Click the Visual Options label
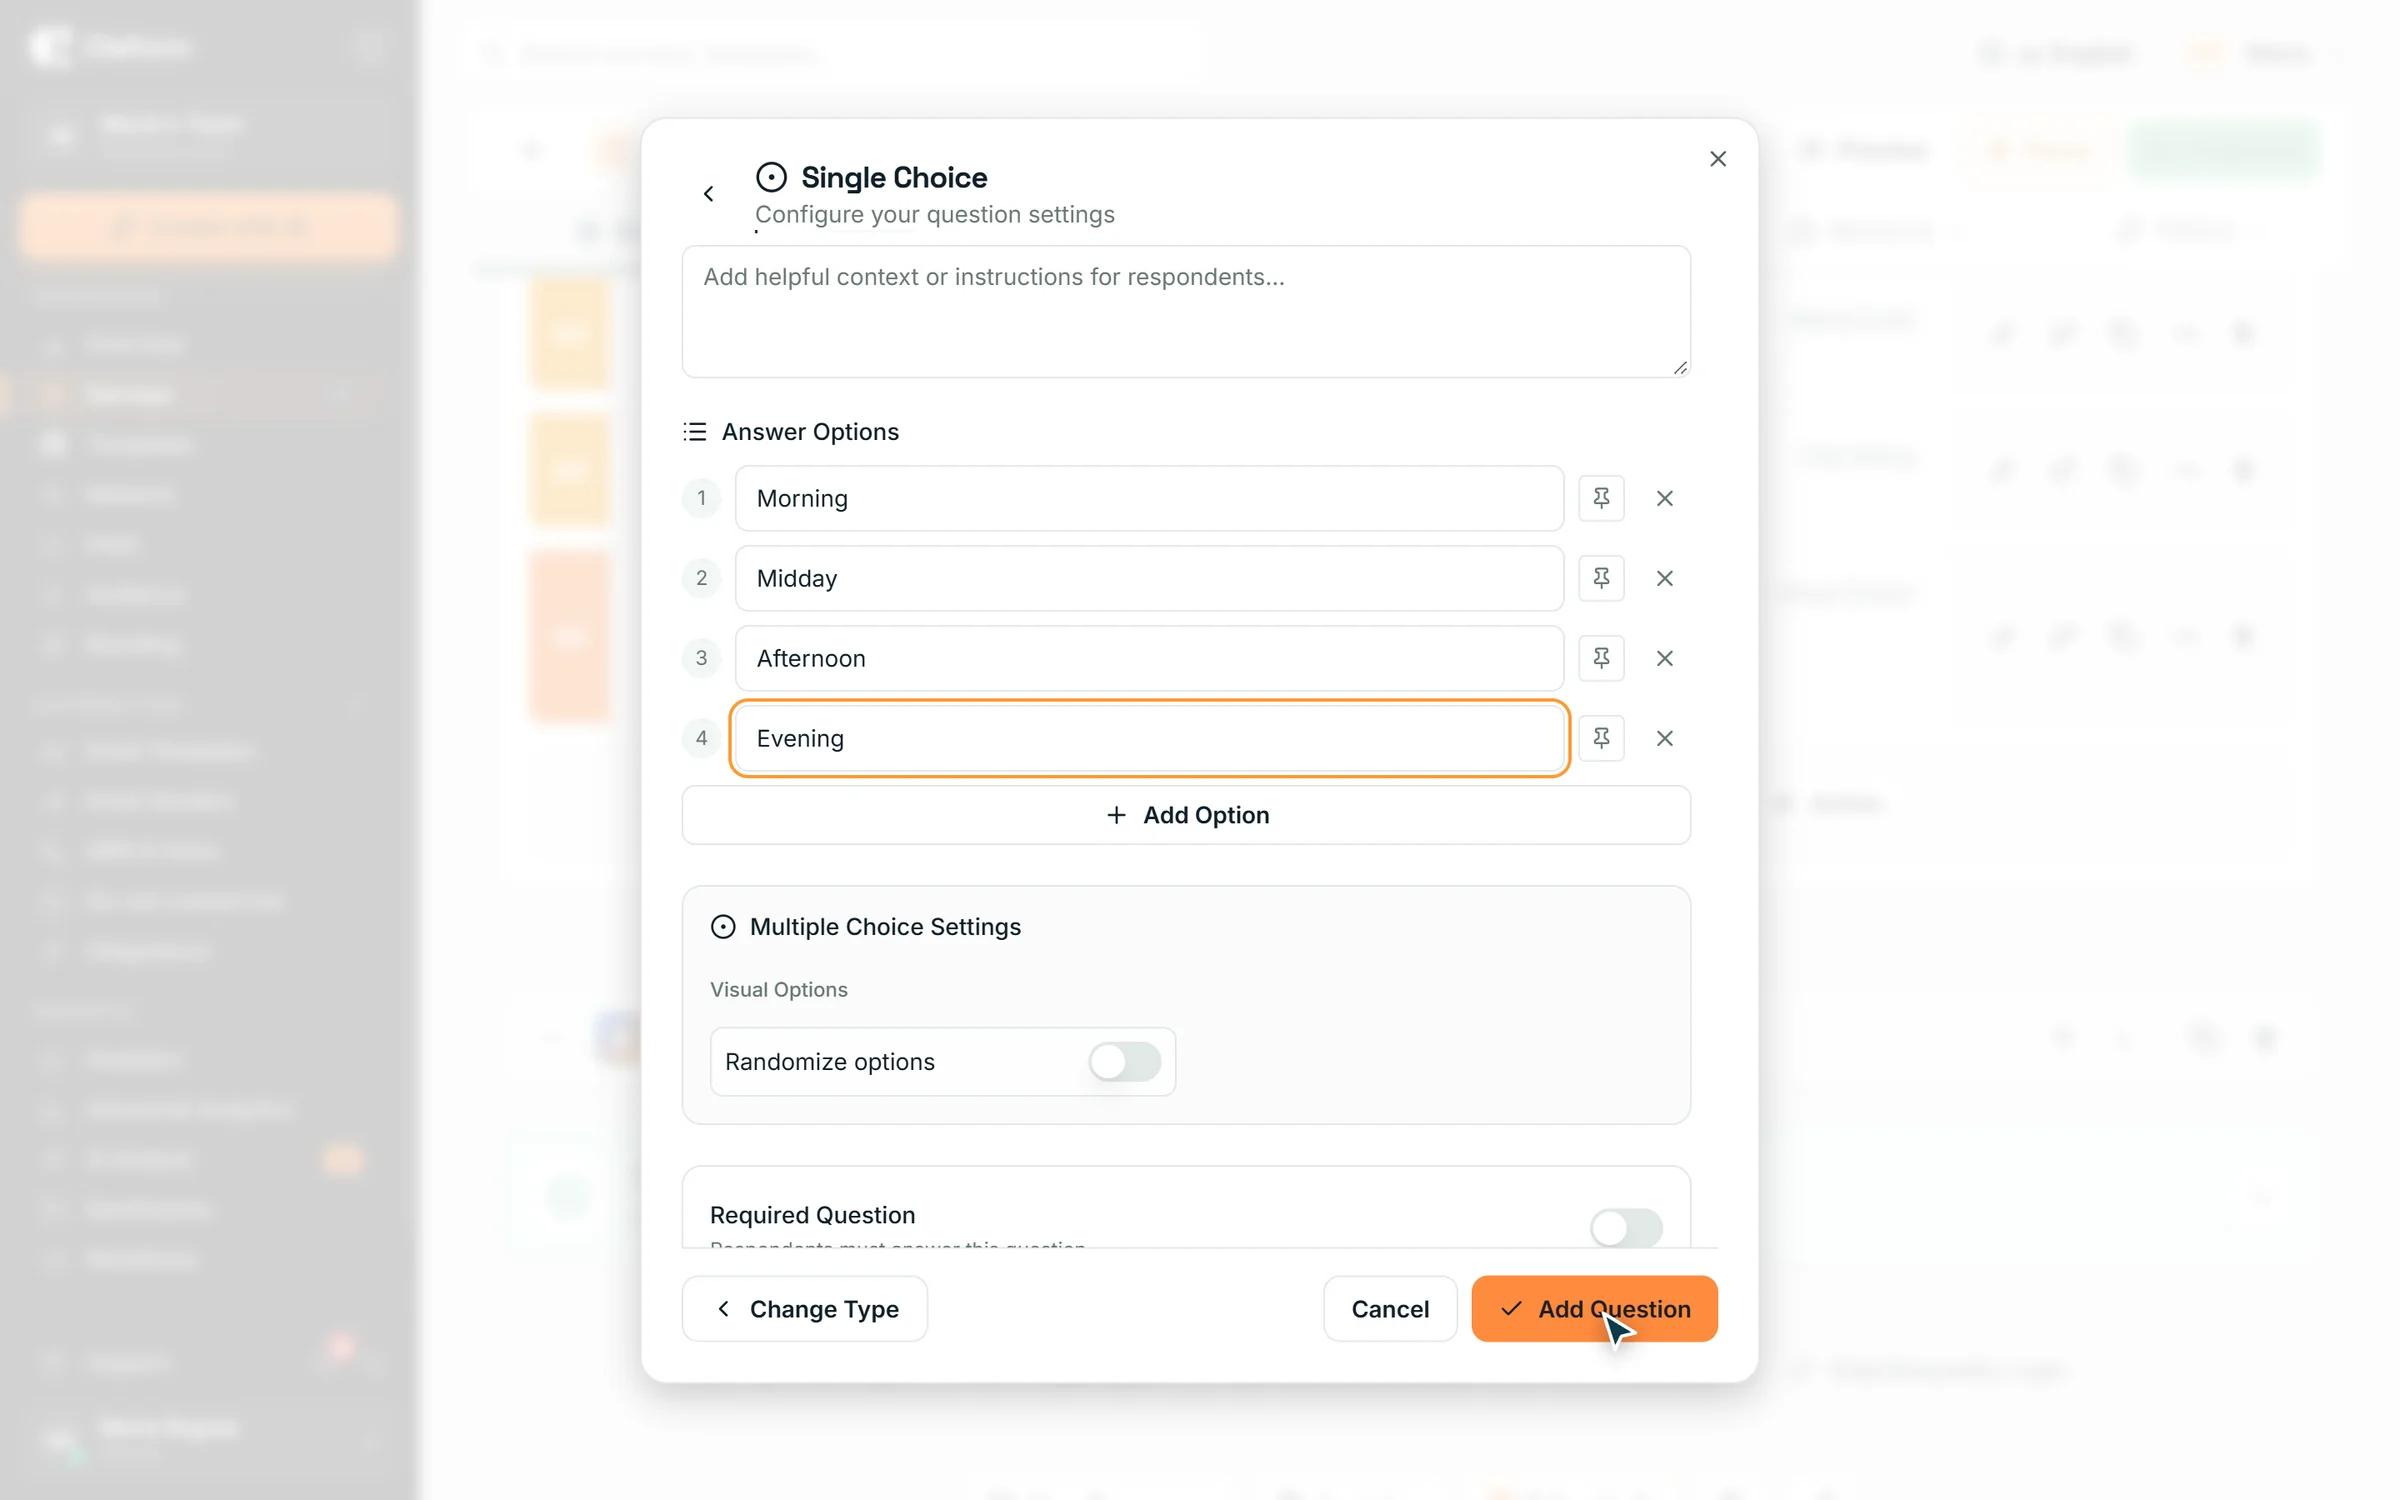The width and height of the screenshot is (2400, 1500). click(x=779, y=989)
